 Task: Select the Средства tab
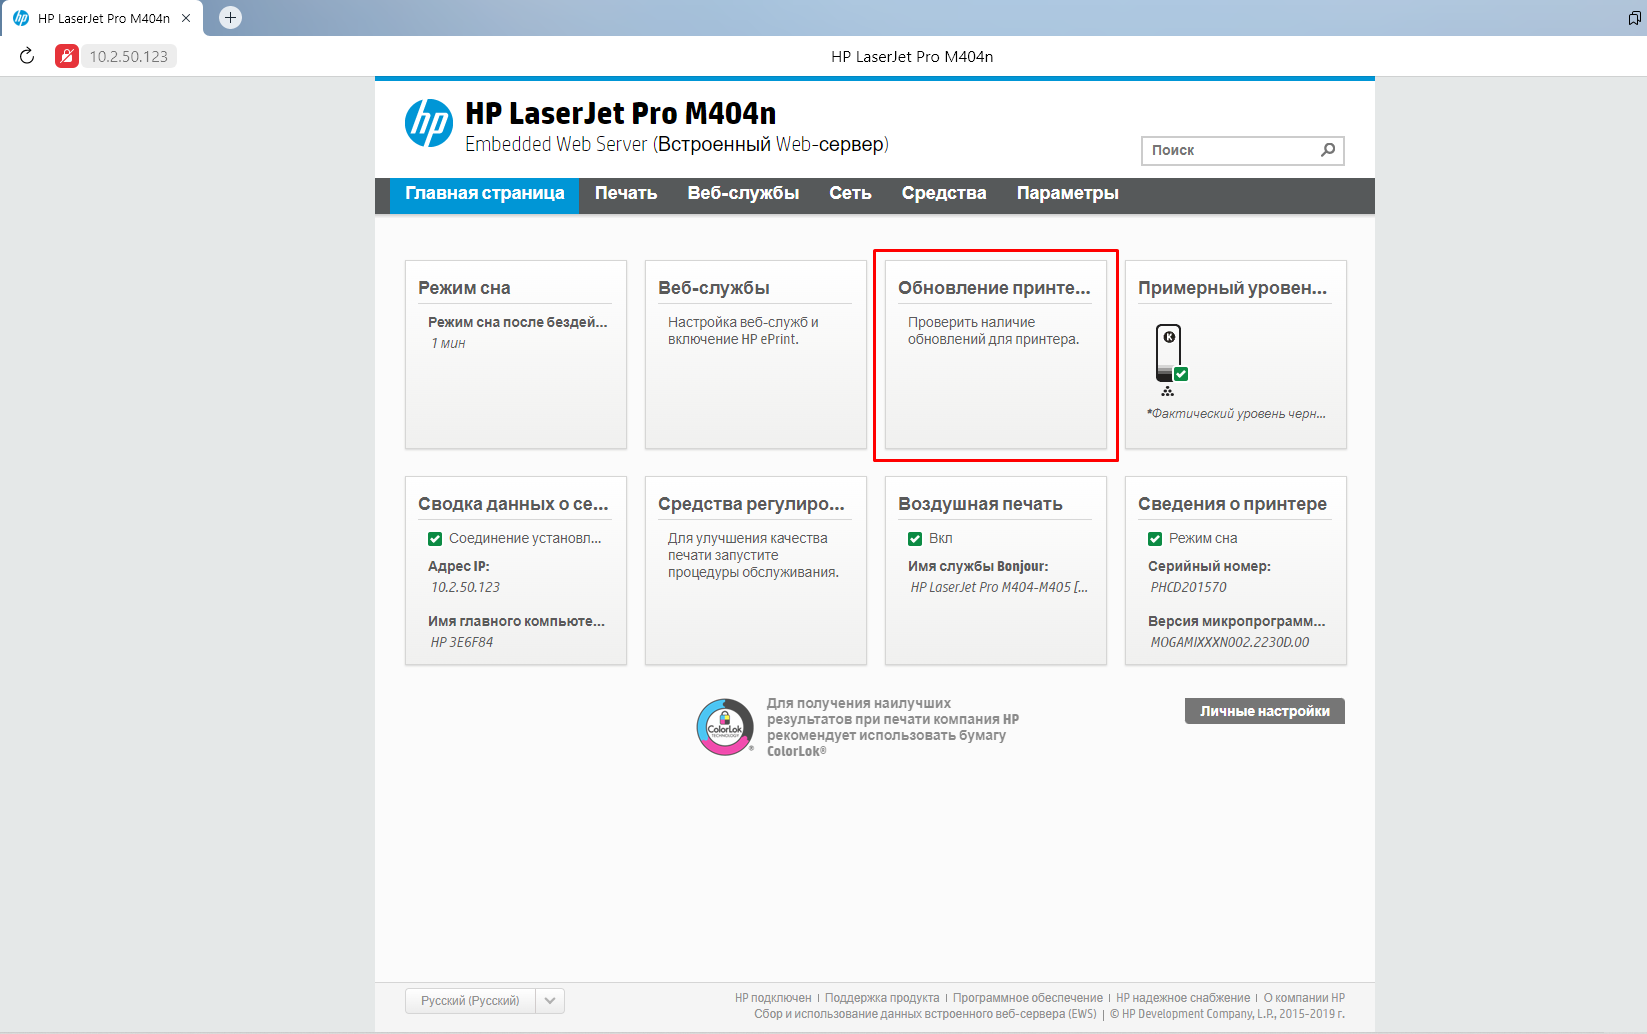coord(944,194)
